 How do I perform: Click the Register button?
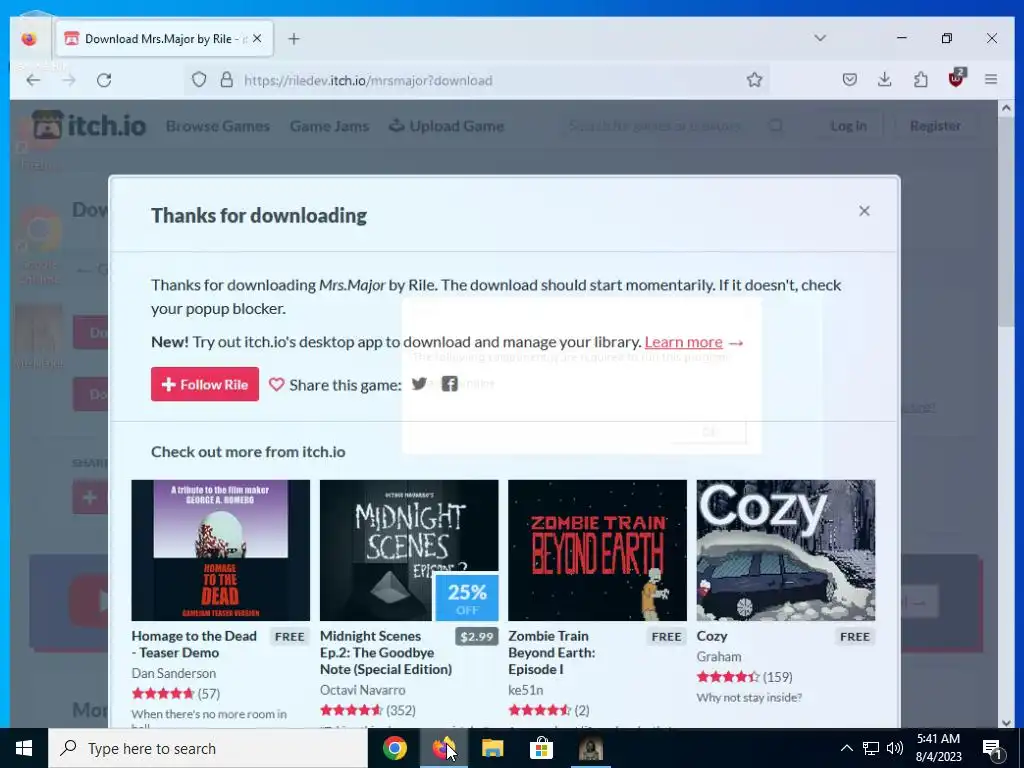[x=935, y=125]
